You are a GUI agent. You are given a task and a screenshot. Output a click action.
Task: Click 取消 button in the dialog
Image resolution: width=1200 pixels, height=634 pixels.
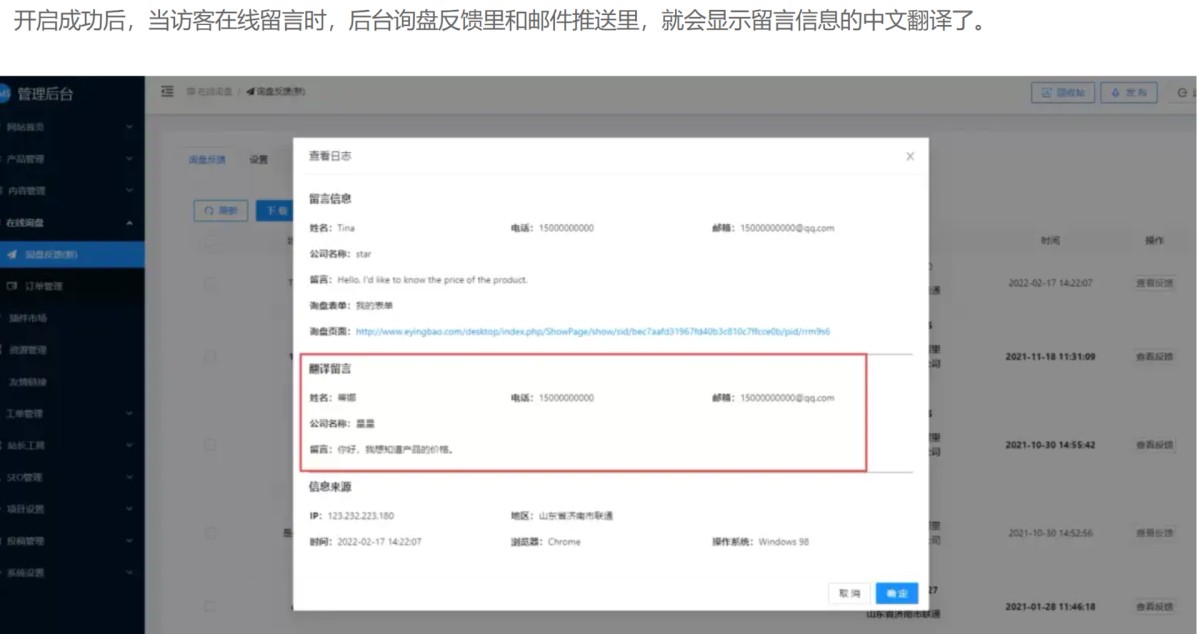coord(849,593)
